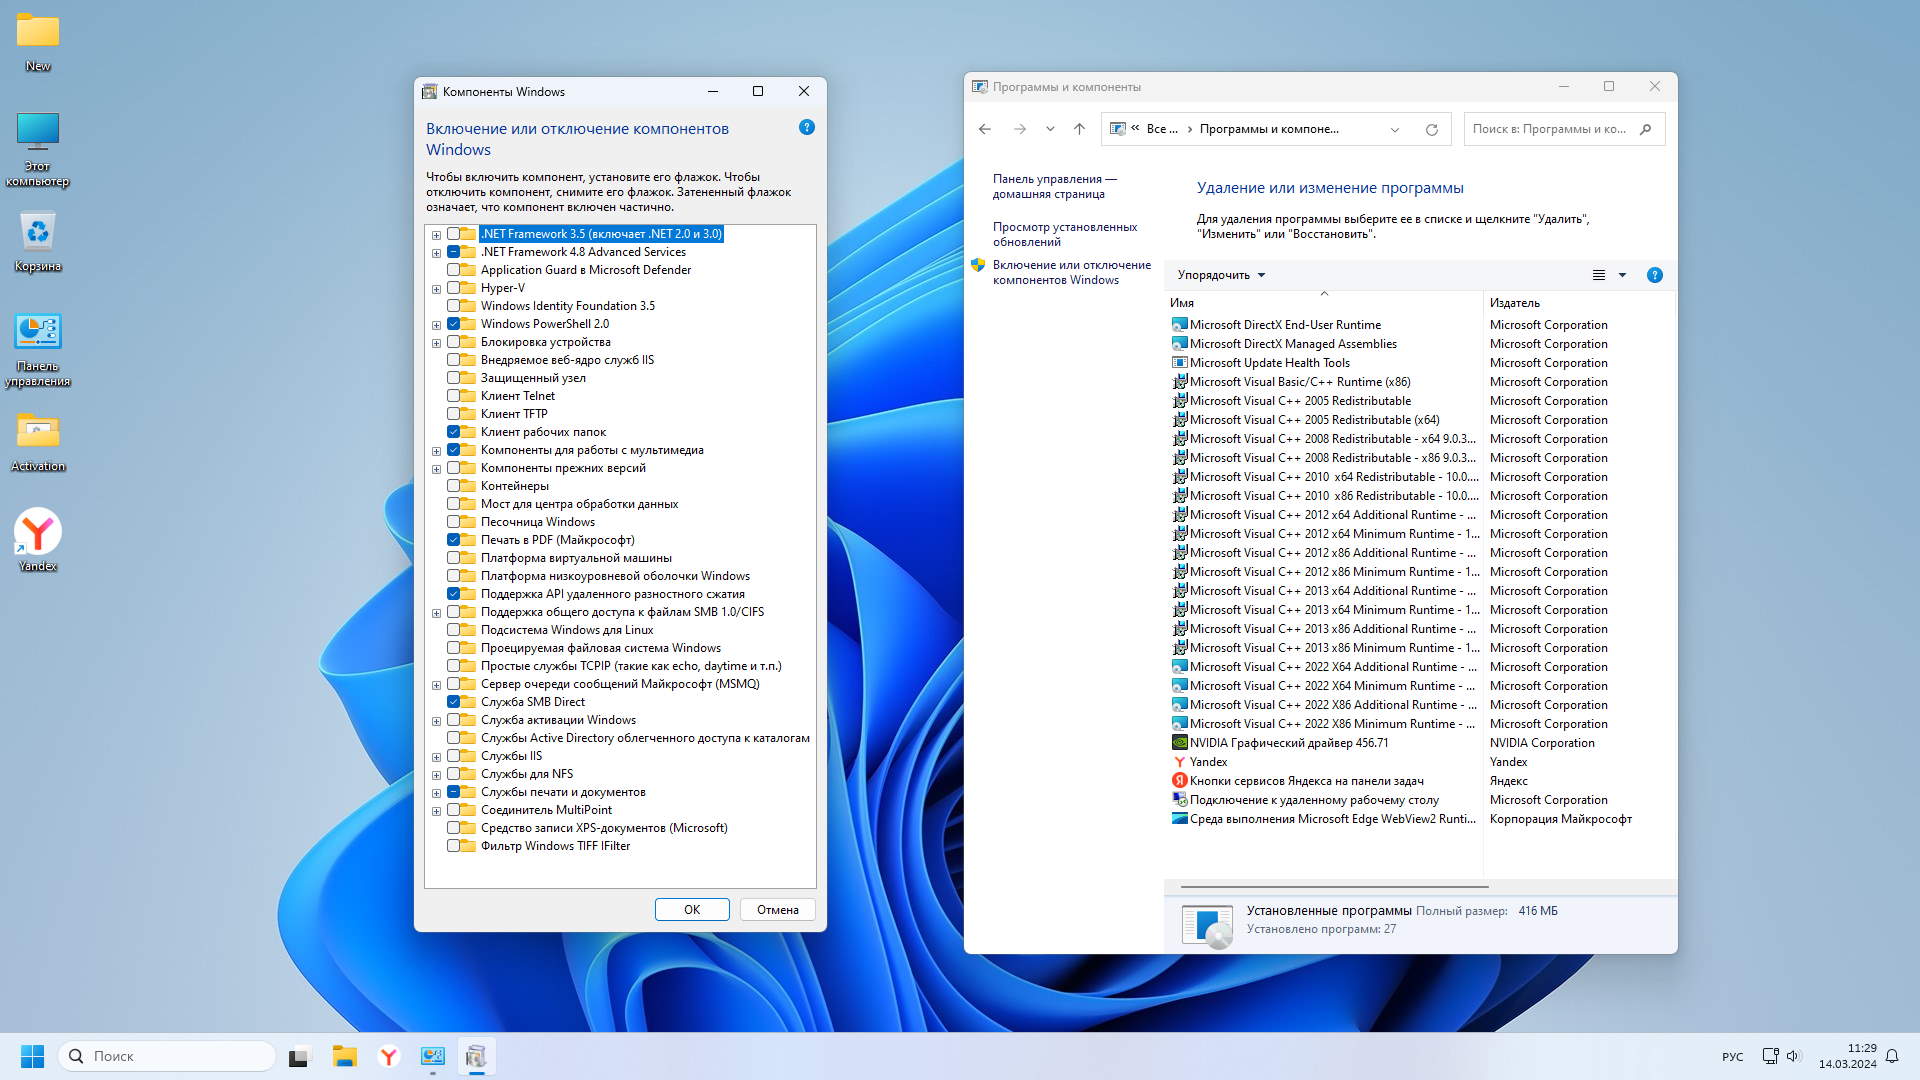Expand the IIS services tree node
Screen dimensions: 1920x1080
click(436, 757)
